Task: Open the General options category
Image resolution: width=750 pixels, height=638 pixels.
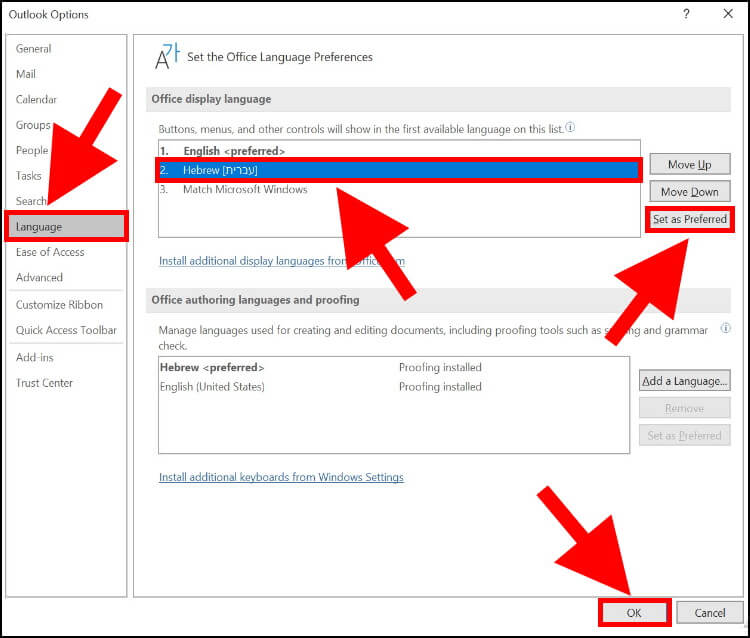Action: point(33,49)
